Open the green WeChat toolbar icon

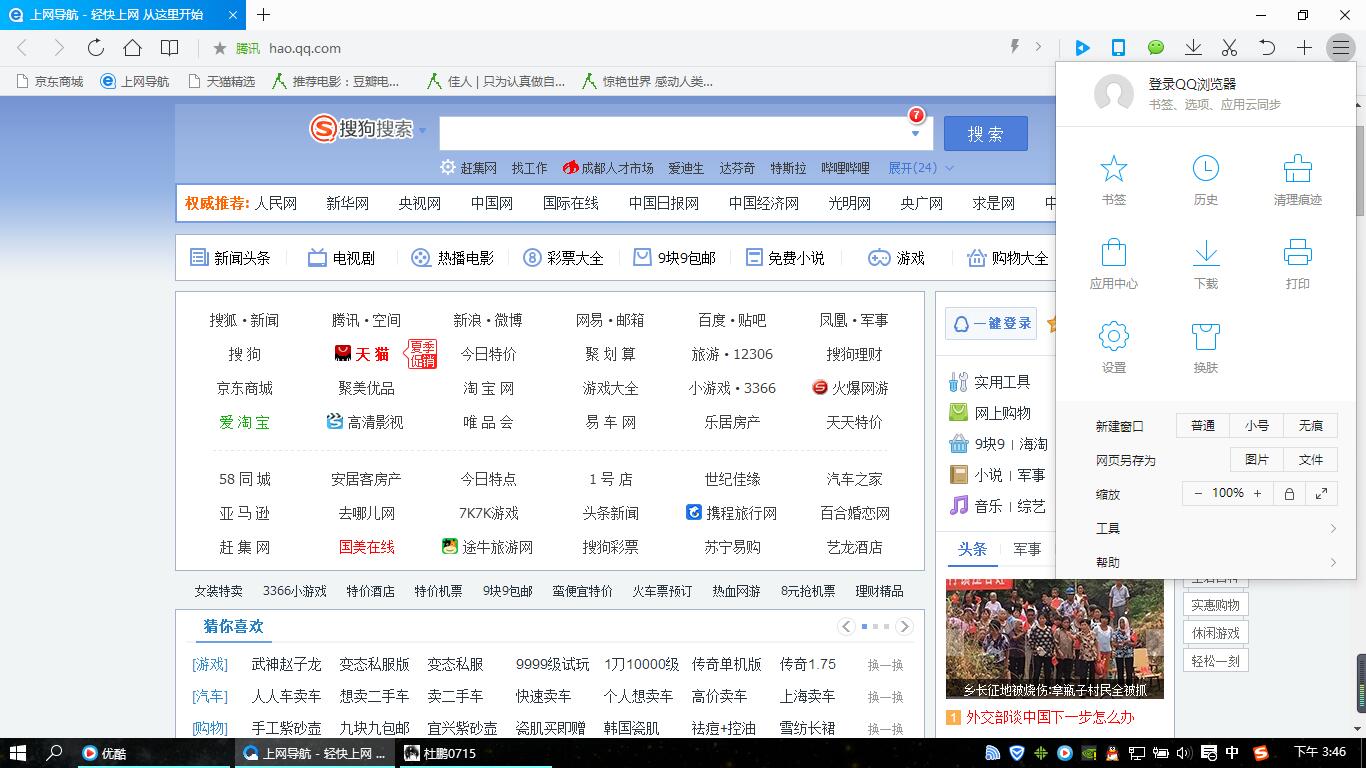pos(1156,47)
